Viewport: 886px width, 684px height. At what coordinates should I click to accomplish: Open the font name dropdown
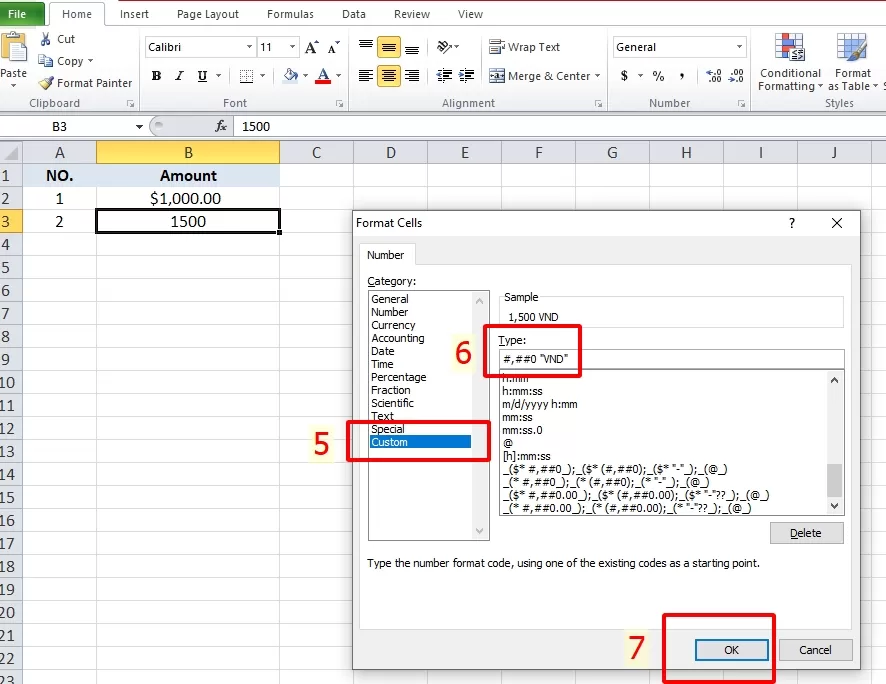coord(249,47)
